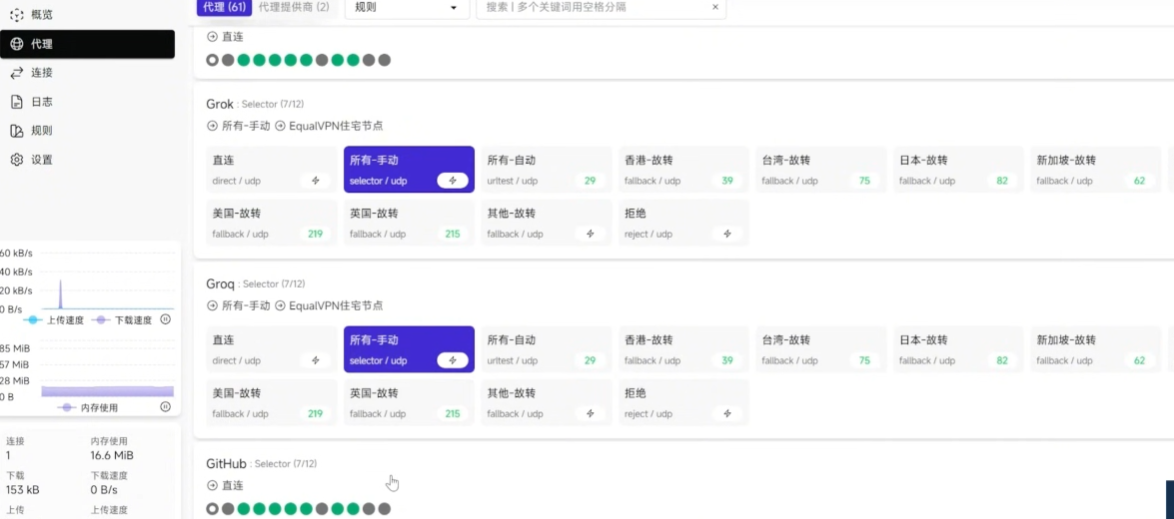Screen dimensions: 1174x519
Task: Select 所有-手动 node in Groq group
Action: 409,349
